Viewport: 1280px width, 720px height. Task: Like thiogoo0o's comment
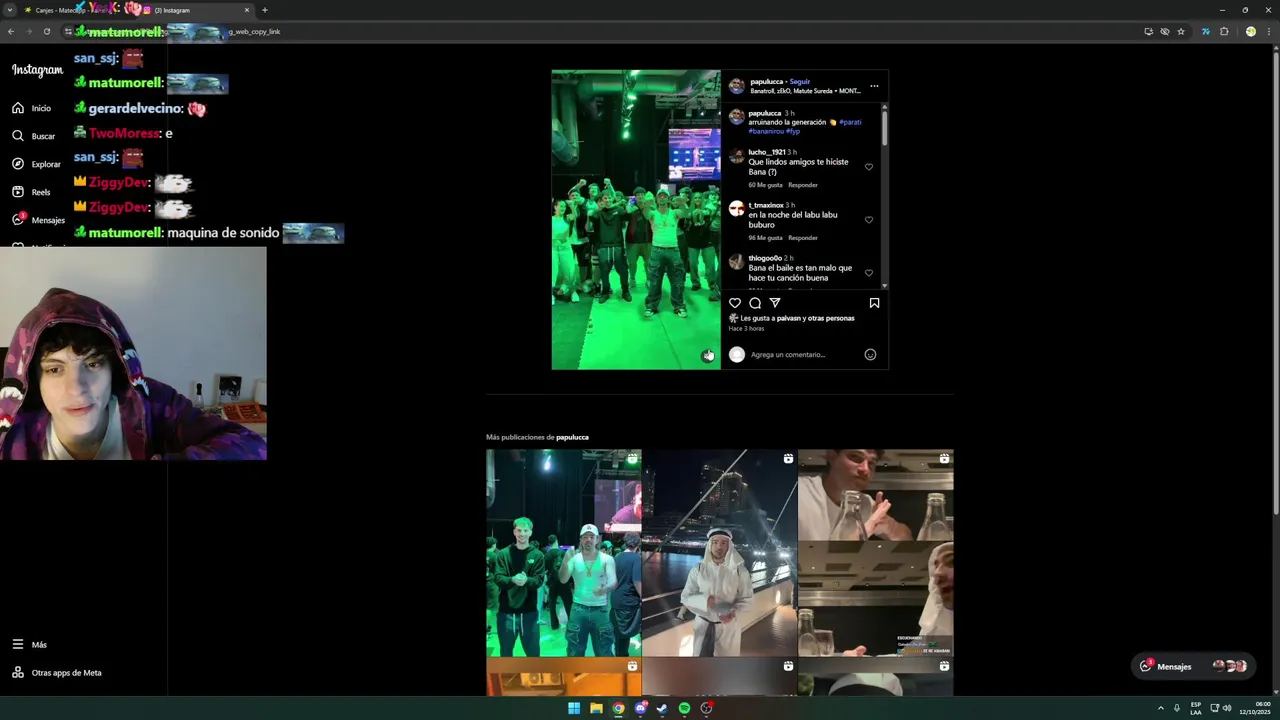(869, 273)
